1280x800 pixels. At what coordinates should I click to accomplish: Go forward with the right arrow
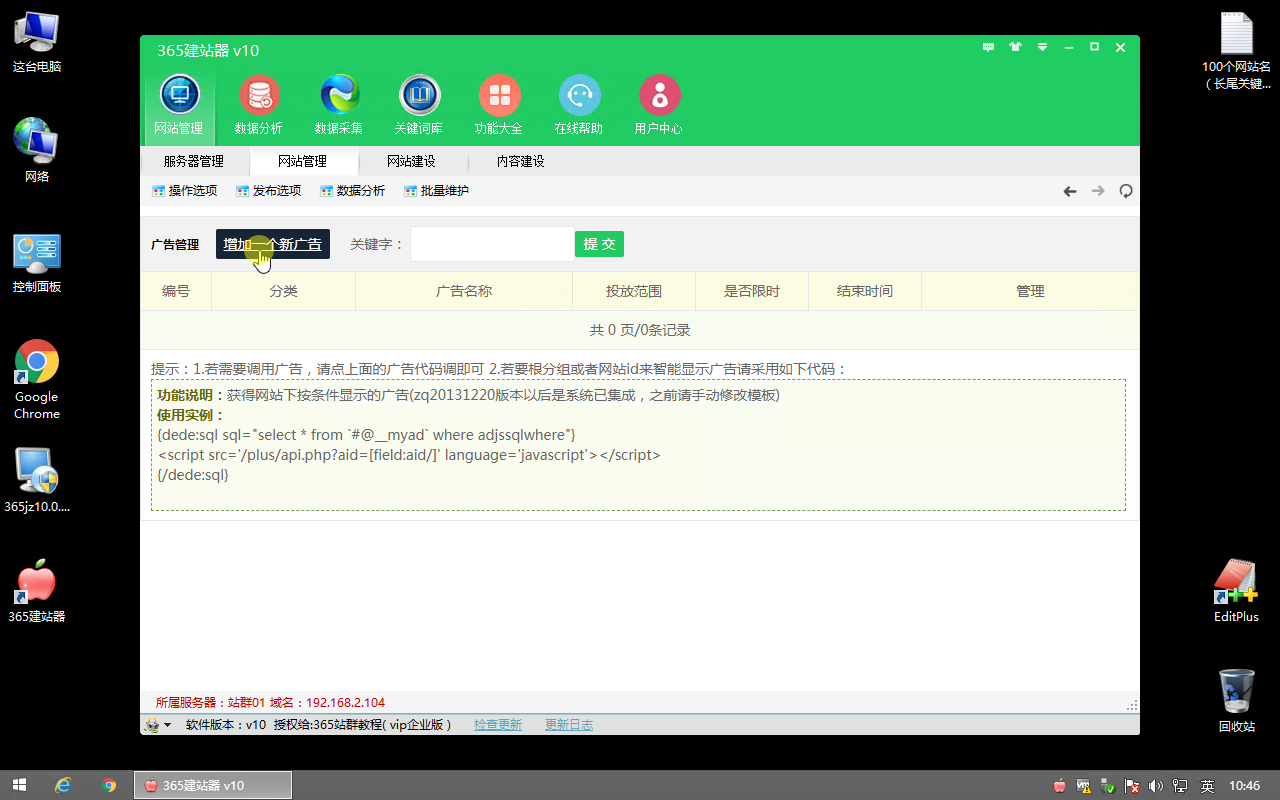1098,191
